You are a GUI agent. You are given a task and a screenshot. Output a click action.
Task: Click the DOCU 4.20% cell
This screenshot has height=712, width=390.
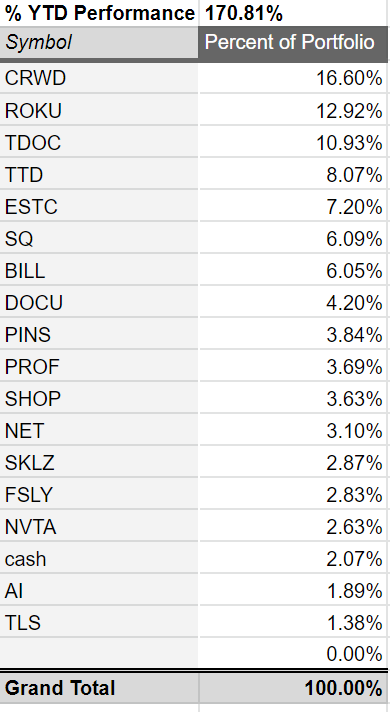point(293,303)
